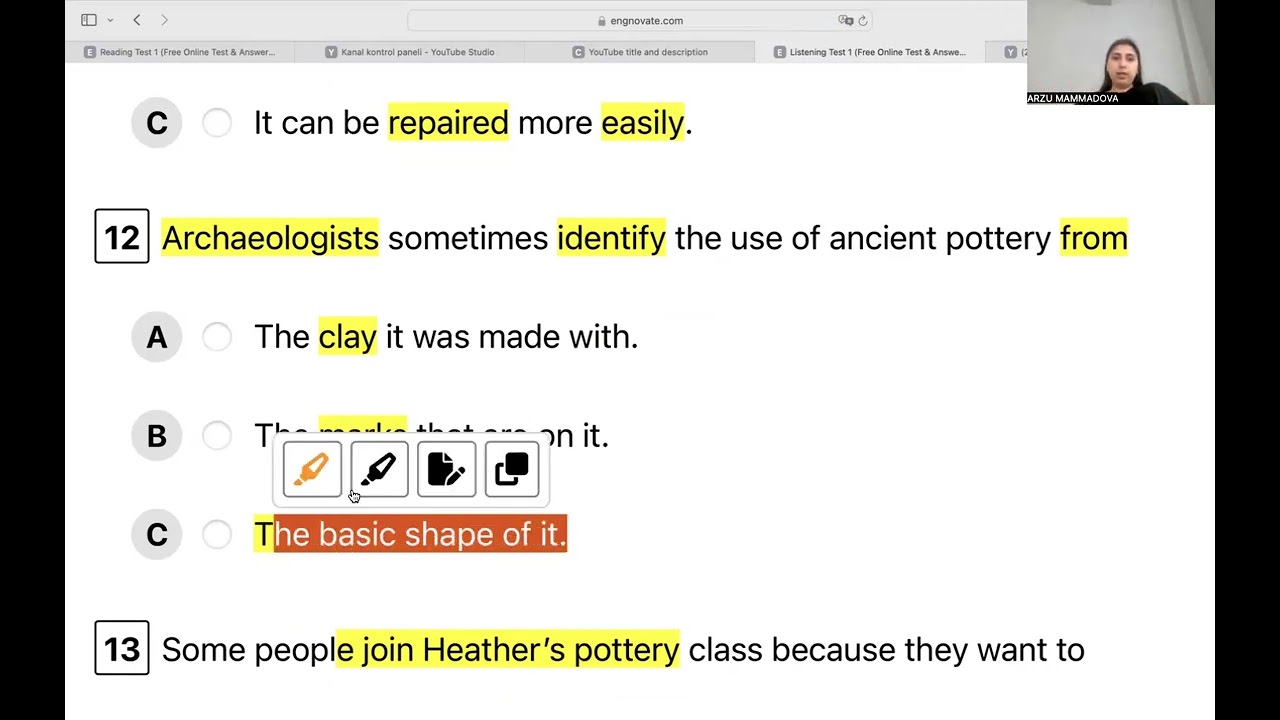
Task: Click the question 13 number box
Action: pos(122,648)
